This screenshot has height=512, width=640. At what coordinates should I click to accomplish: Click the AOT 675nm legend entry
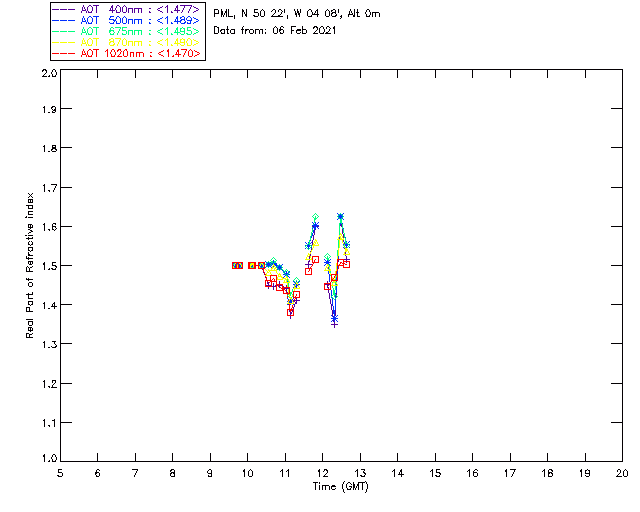[126, 31]
